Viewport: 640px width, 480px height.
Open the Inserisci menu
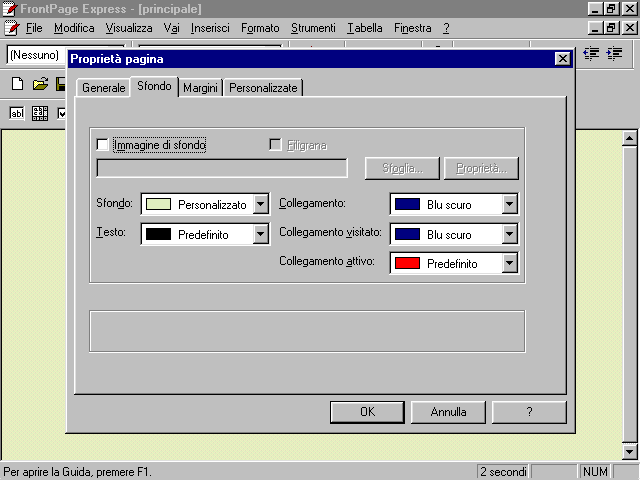point(210,28)
